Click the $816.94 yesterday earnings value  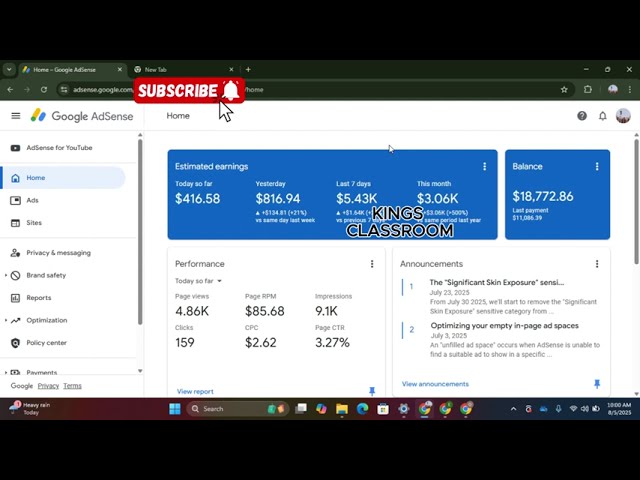click(278, 199)
